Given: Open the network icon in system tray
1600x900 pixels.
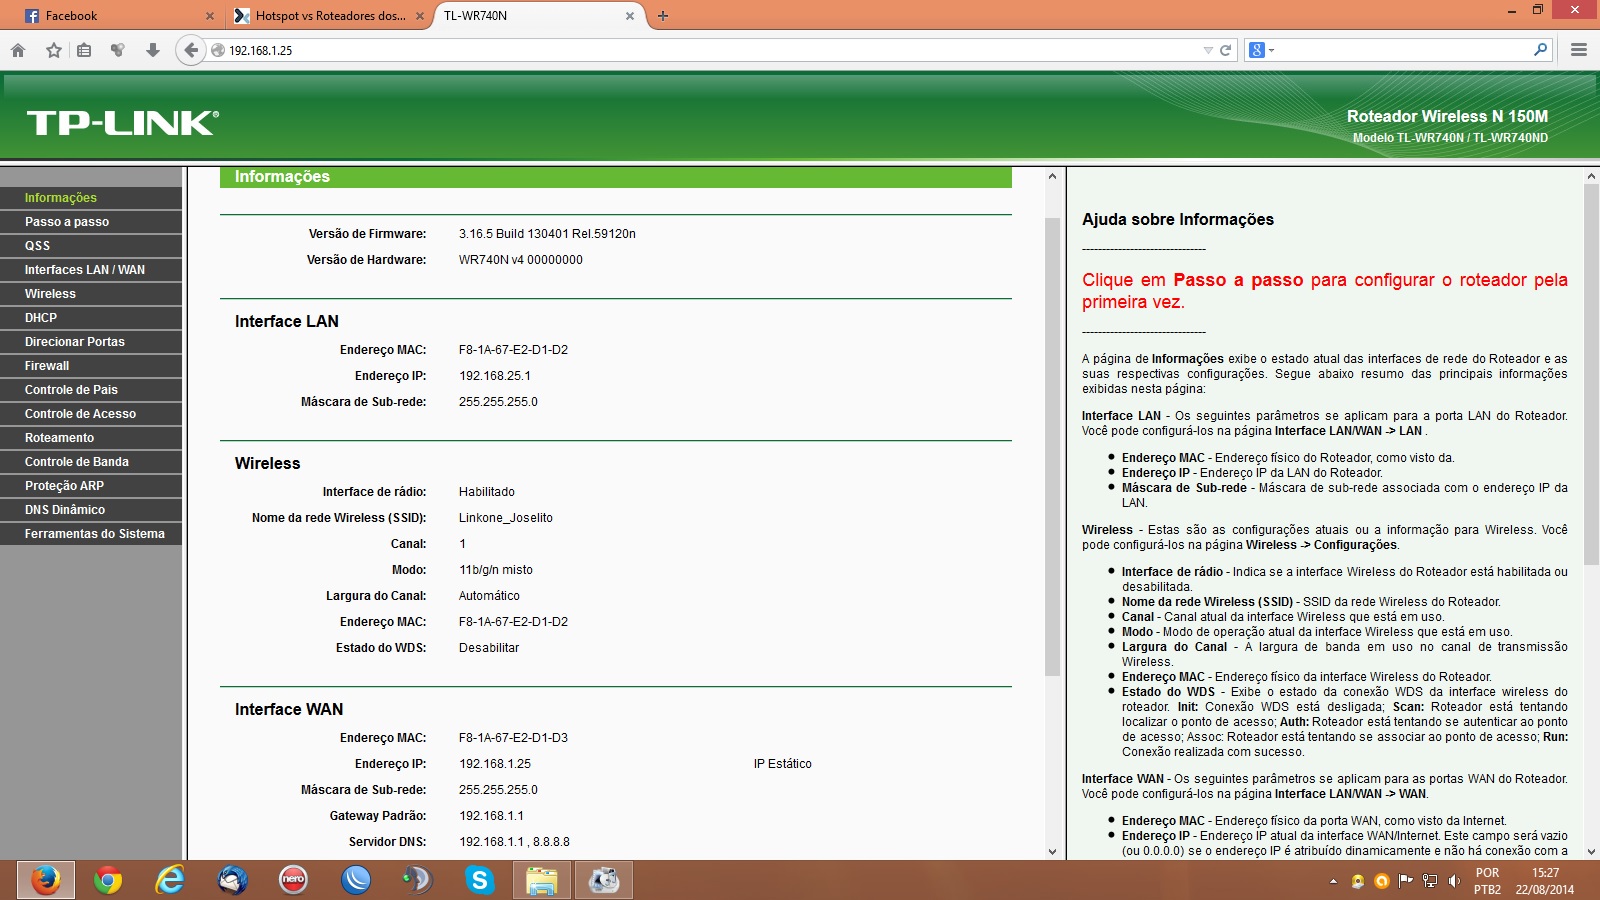Looking at the screenshot, I should click(1430, 881).
